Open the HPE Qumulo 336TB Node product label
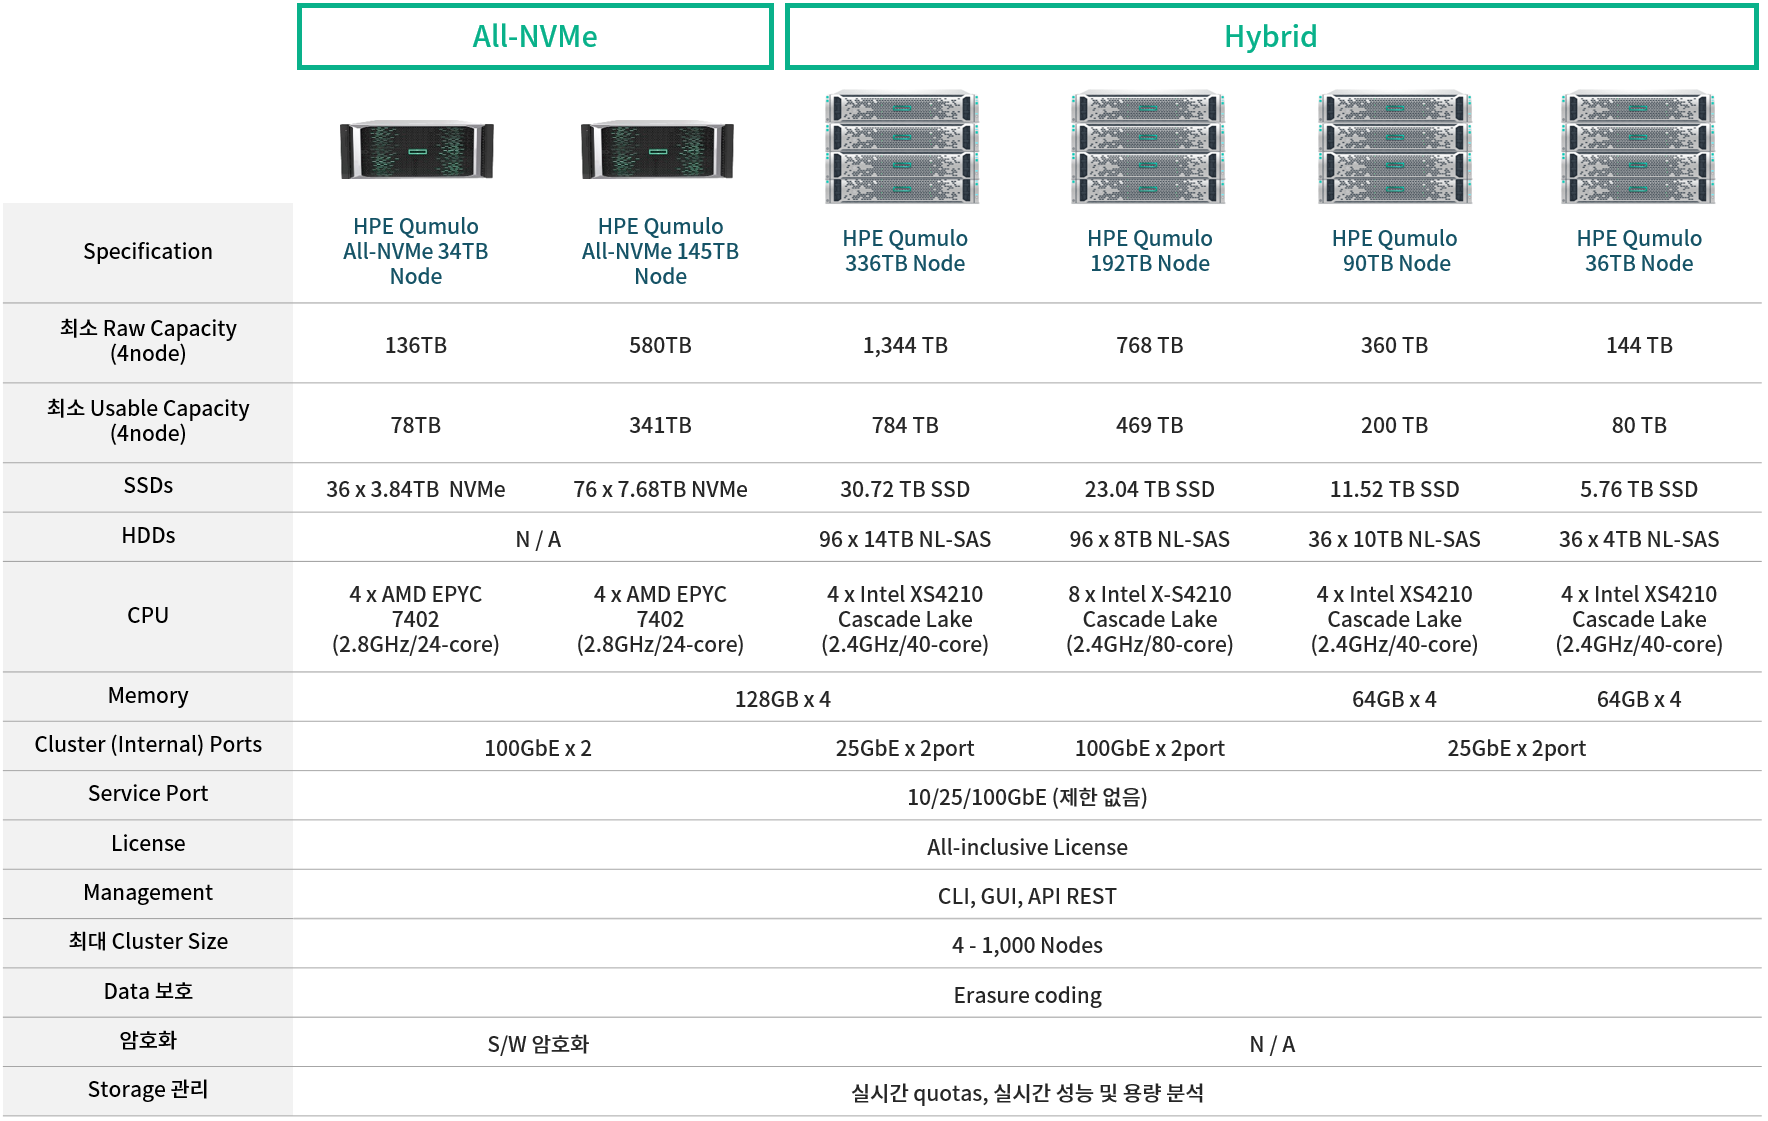 click(x=903, y=251)
